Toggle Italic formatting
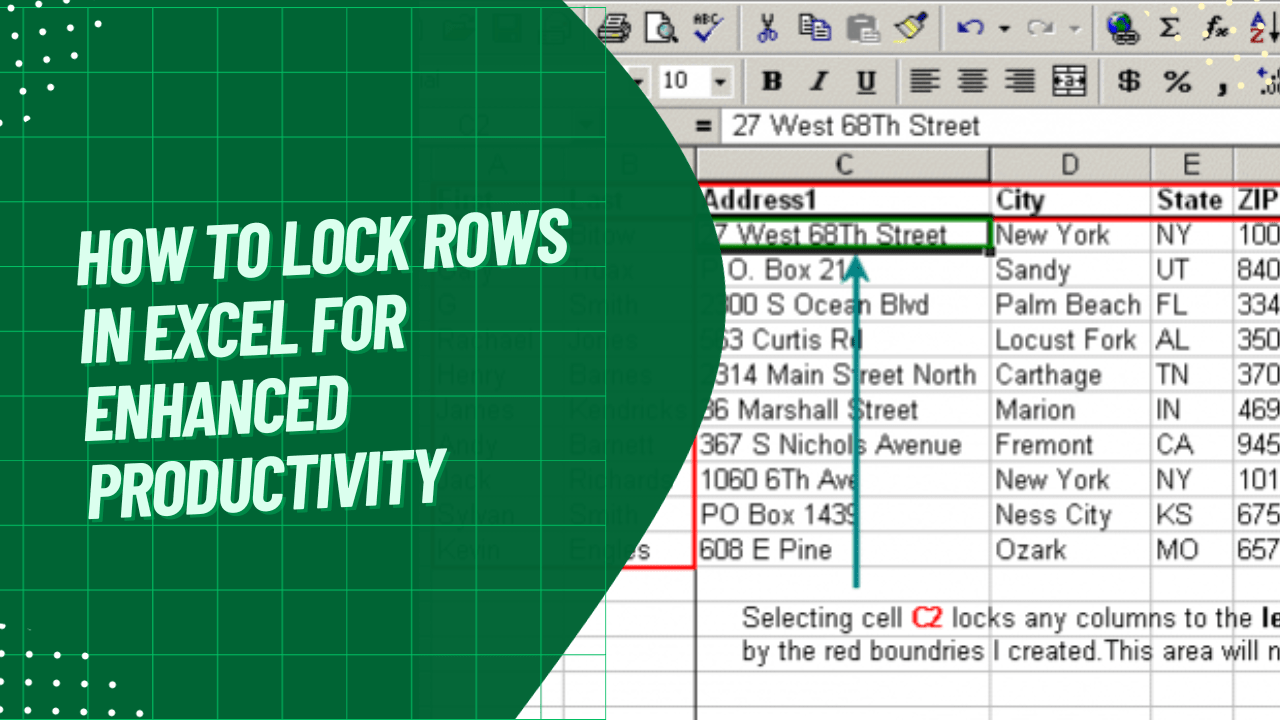Screen dimensions: 1280x720 pos(818,81)
